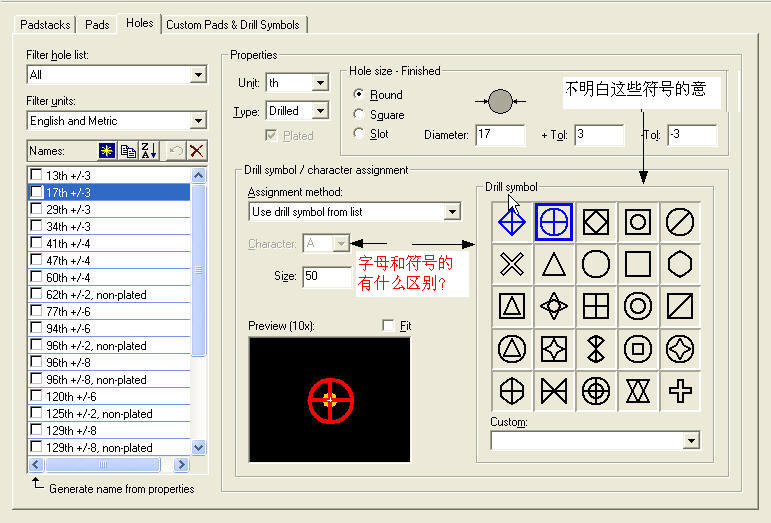
Task: Select the 17th +/-3 hole entry
Action: click(109, 192)
